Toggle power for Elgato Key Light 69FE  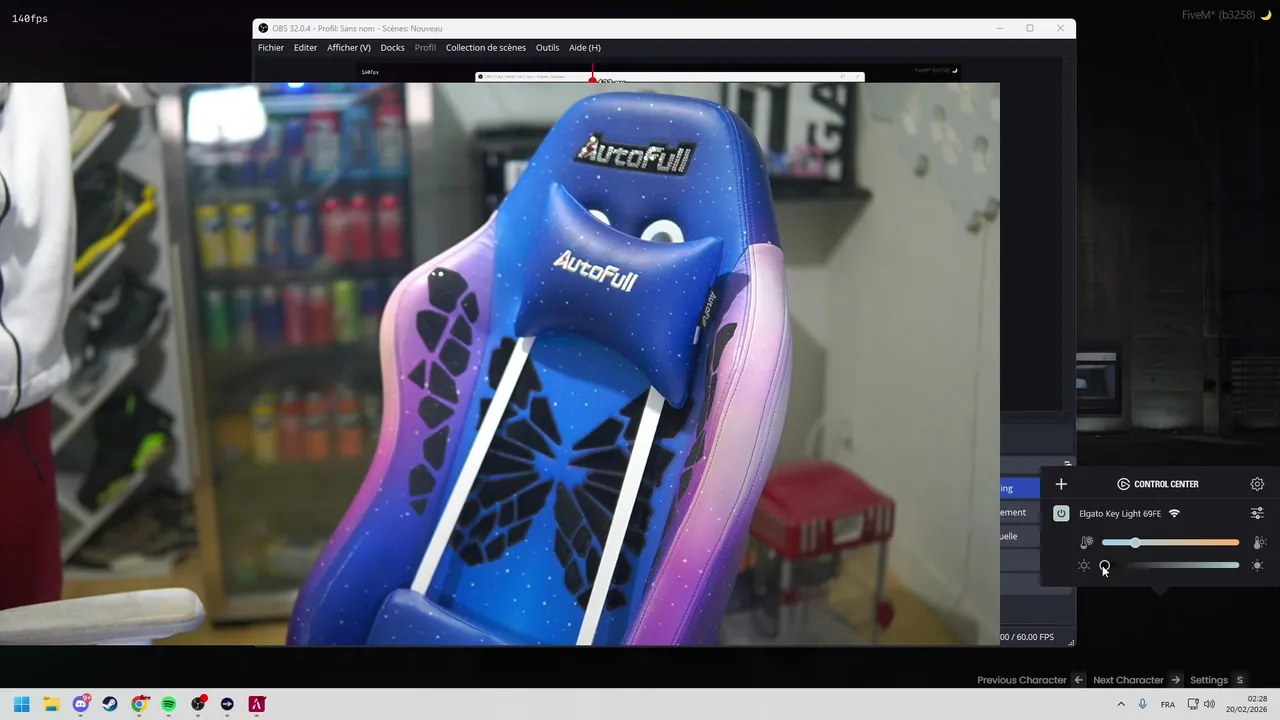(x=1061, y=513)
